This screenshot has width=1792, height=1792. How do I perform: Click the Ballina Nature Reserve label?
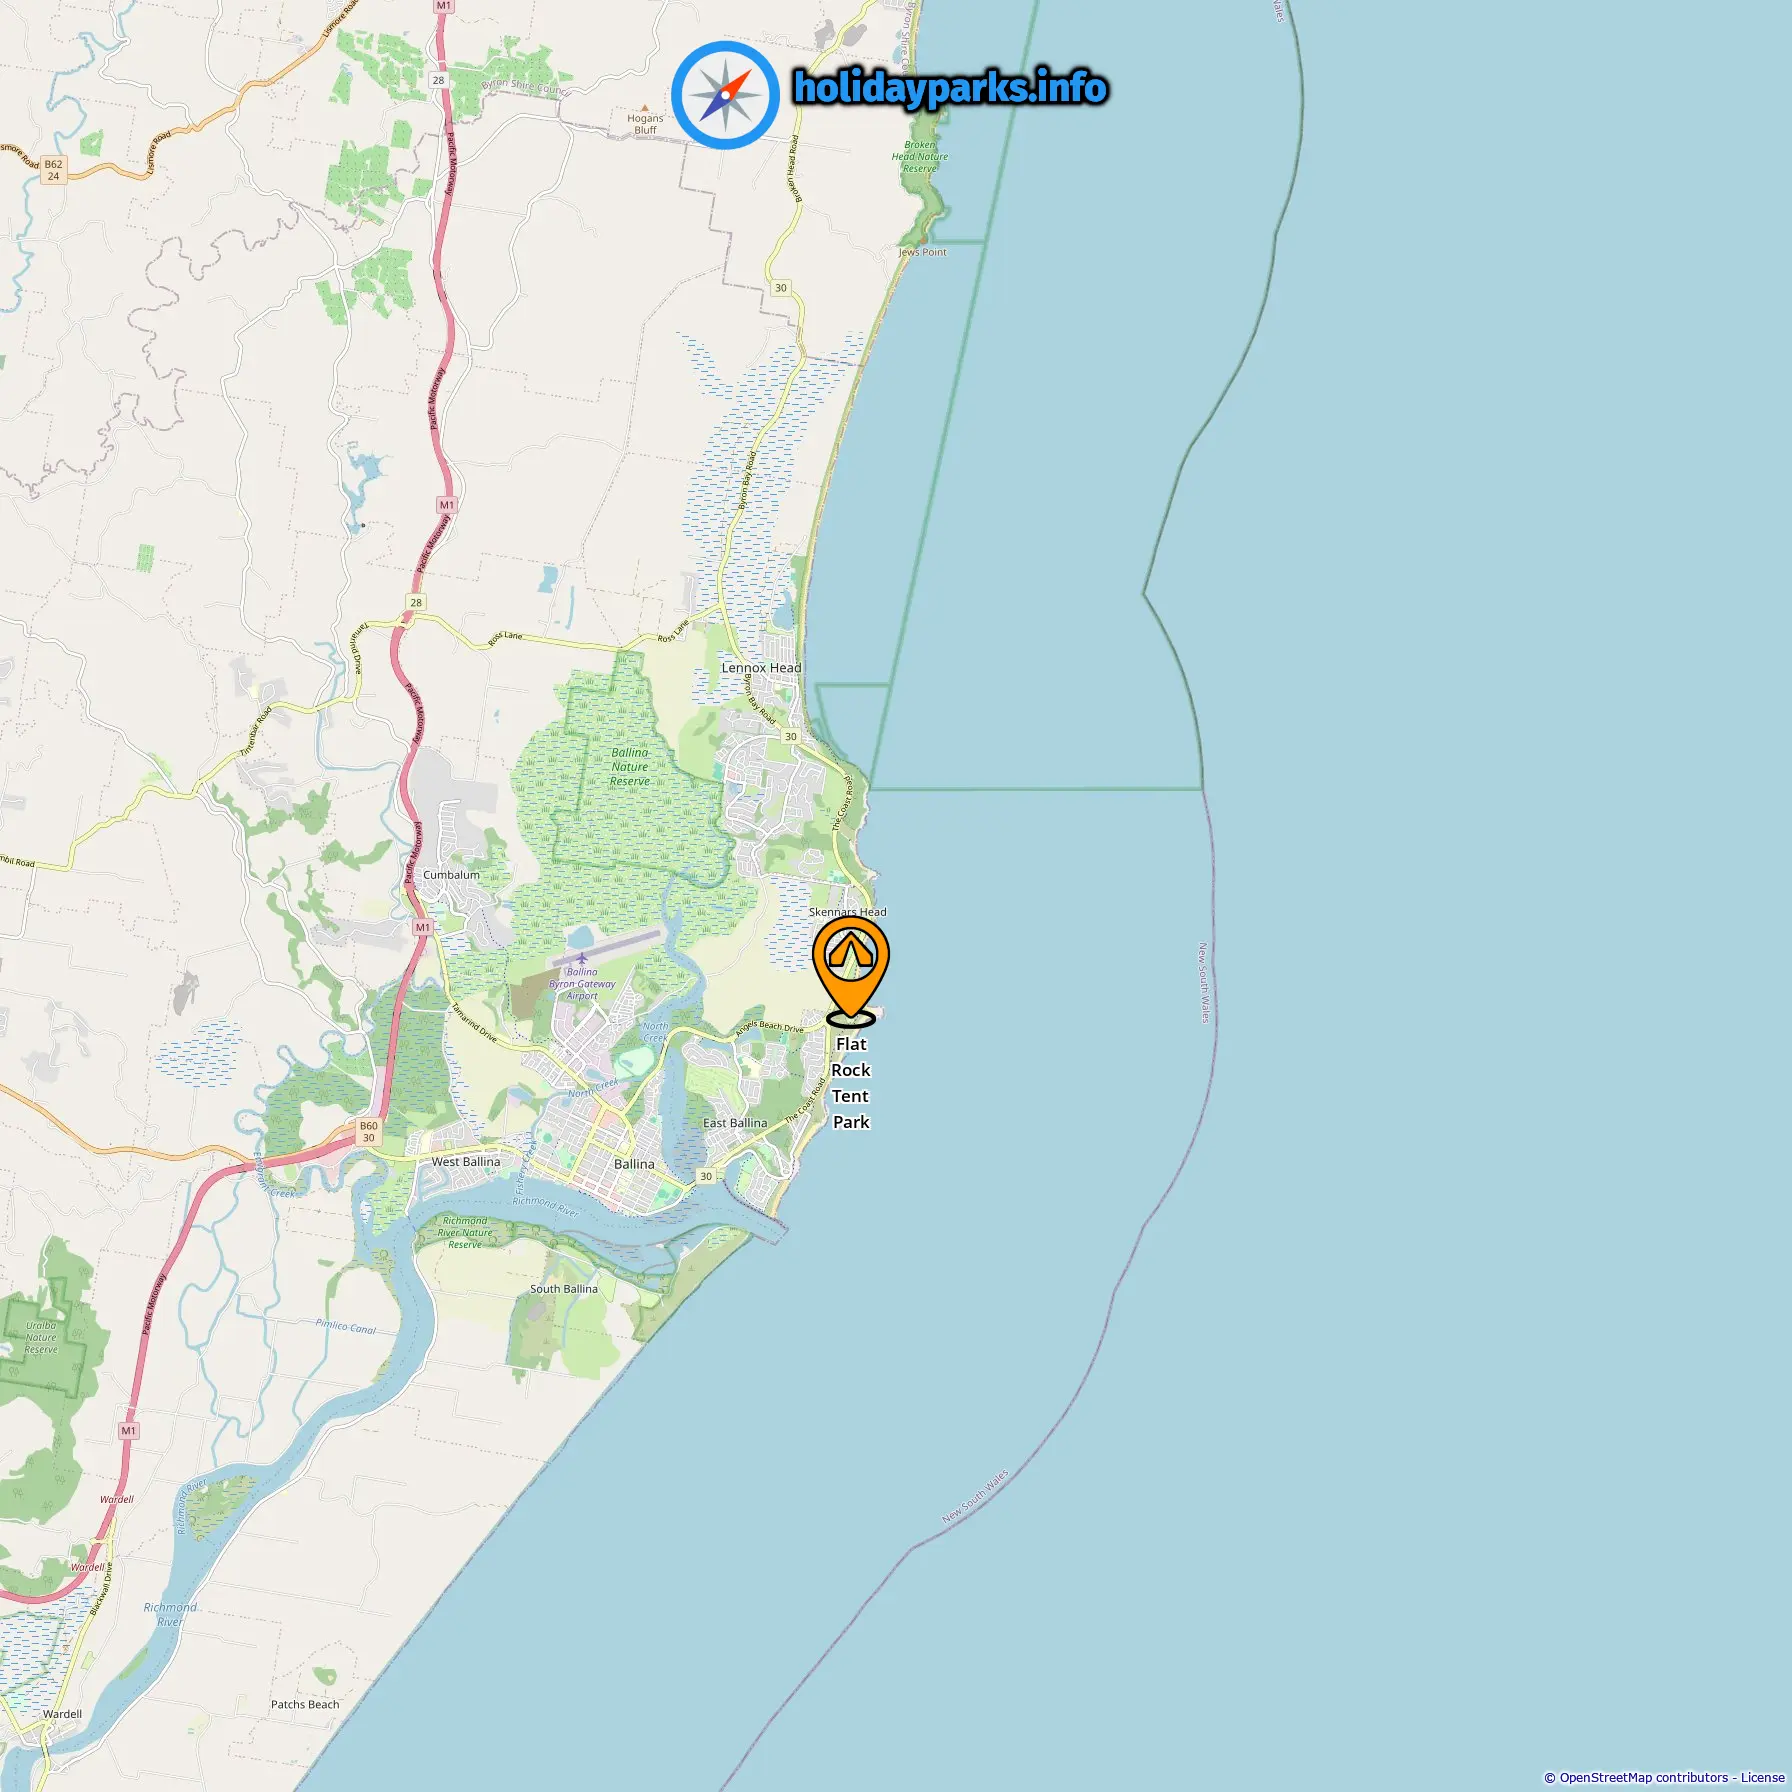pyautogui.click(x=630, y=767)
